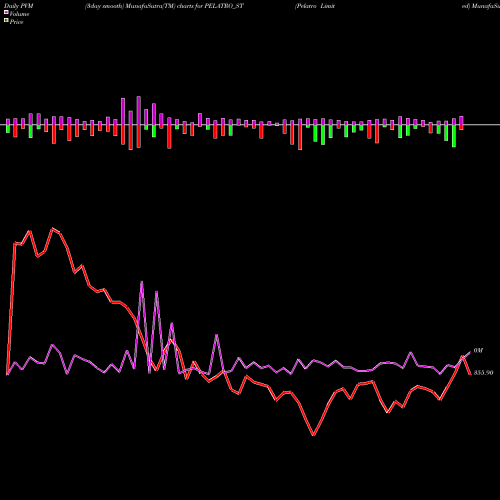This screenshot has height=500, width=500.
Task: Click the '(3day smooth) MunafaSutra(TM) charts for PELATRO_ST' heading
Action: point(164,6)
